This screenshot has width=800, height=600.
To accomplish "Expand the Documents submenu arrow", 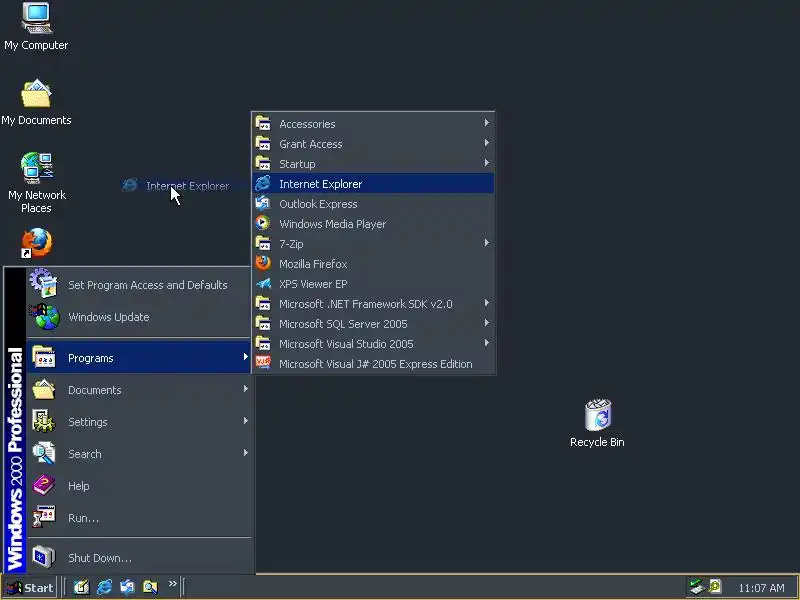I will coord(245,389).
